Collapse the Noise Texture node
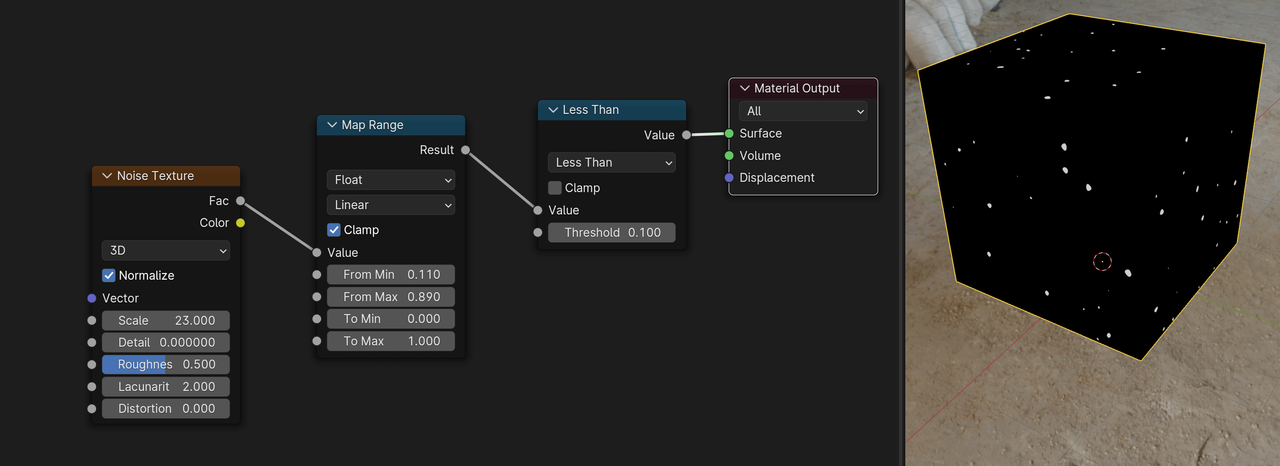The height and width of the screenshot is (466, 1280). point(107,176)
